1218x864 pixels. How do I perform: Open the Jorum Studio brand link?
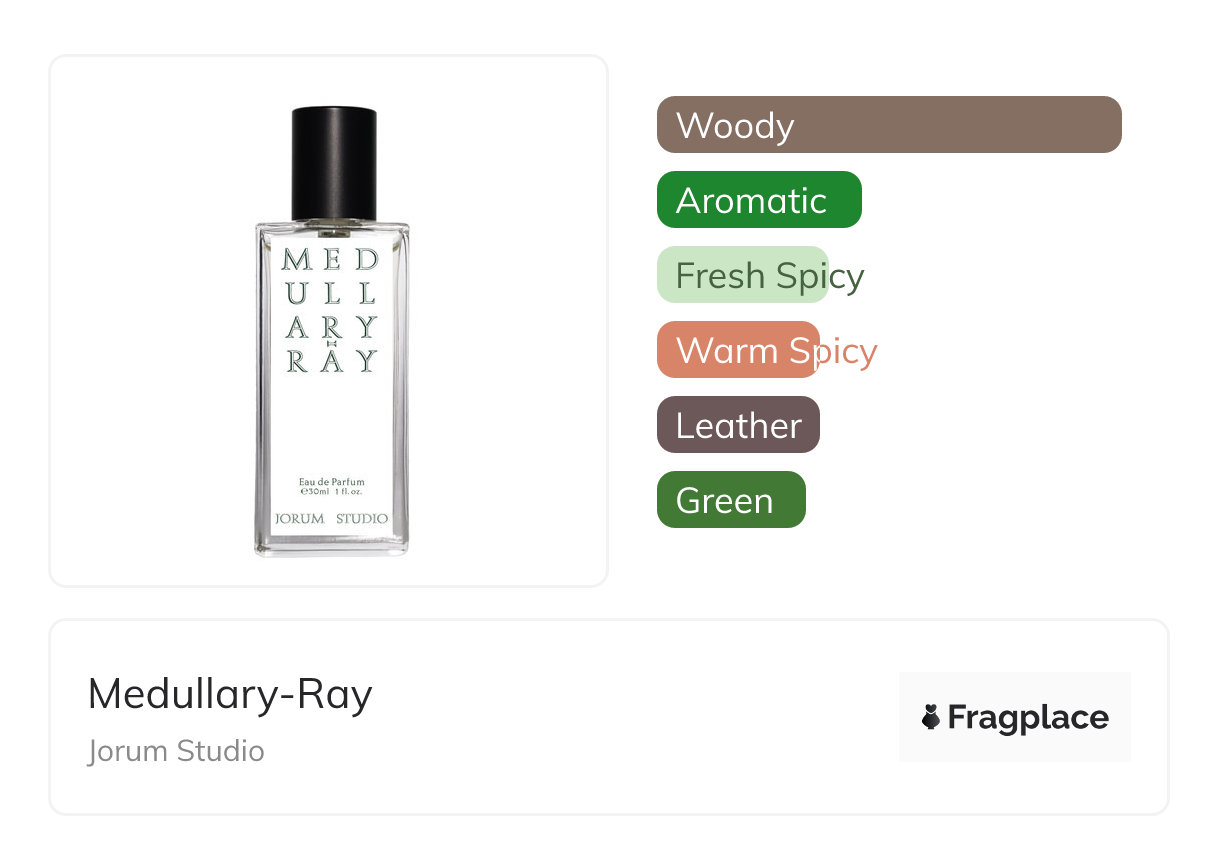[x=176, y=750]
